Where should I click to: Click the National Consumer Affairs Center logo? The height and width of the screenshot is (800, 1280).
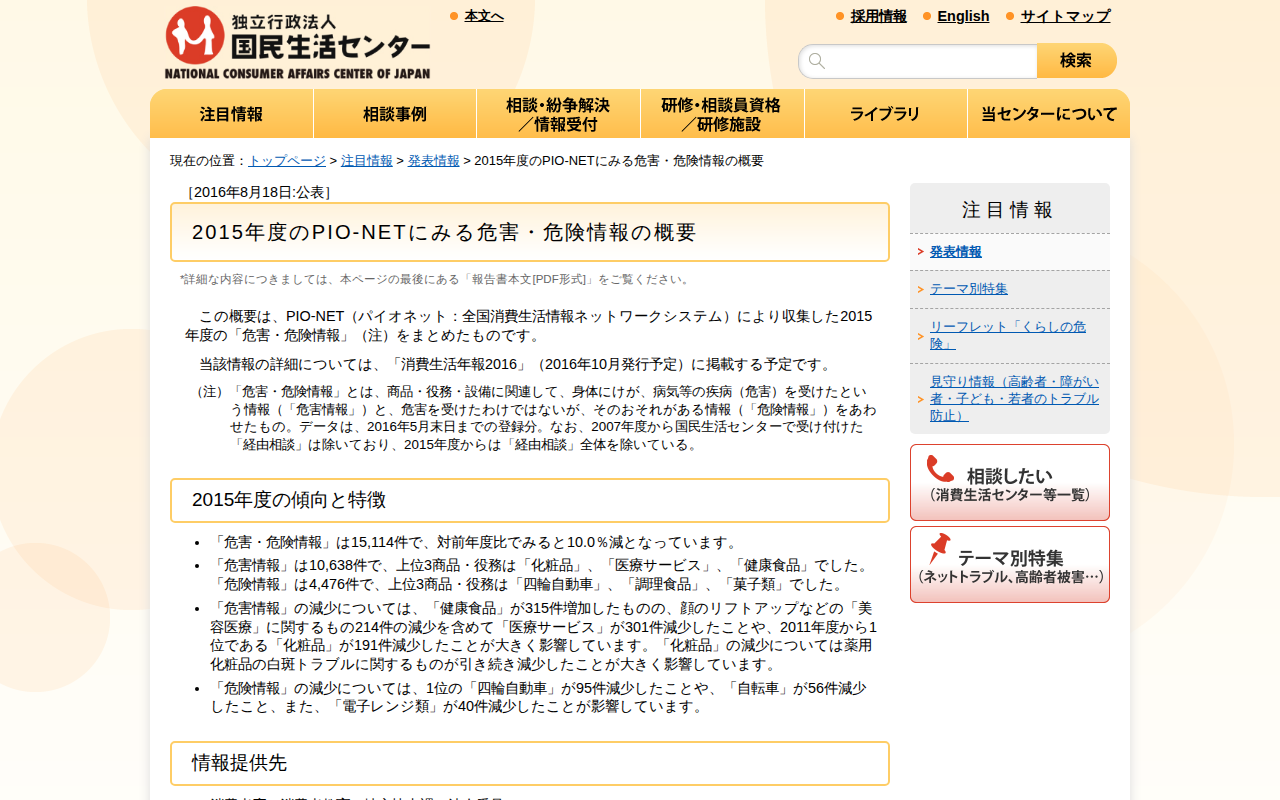coord(297,43)
